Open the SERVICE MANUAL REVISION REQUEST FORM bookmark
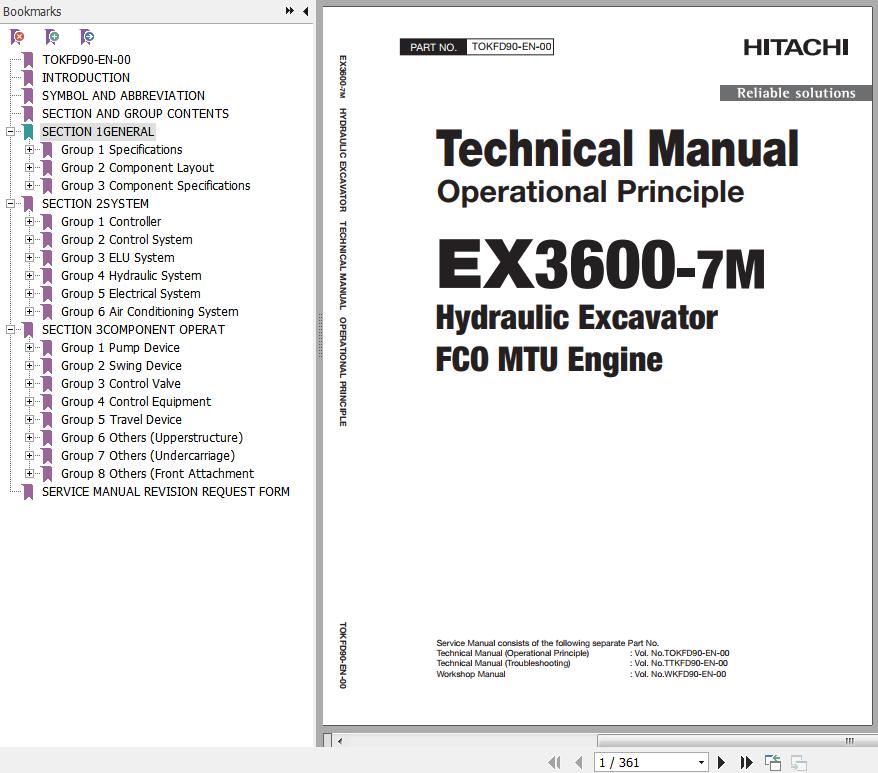Image resolution: width=878 pixels, height=773 pixels. point(166,492)
